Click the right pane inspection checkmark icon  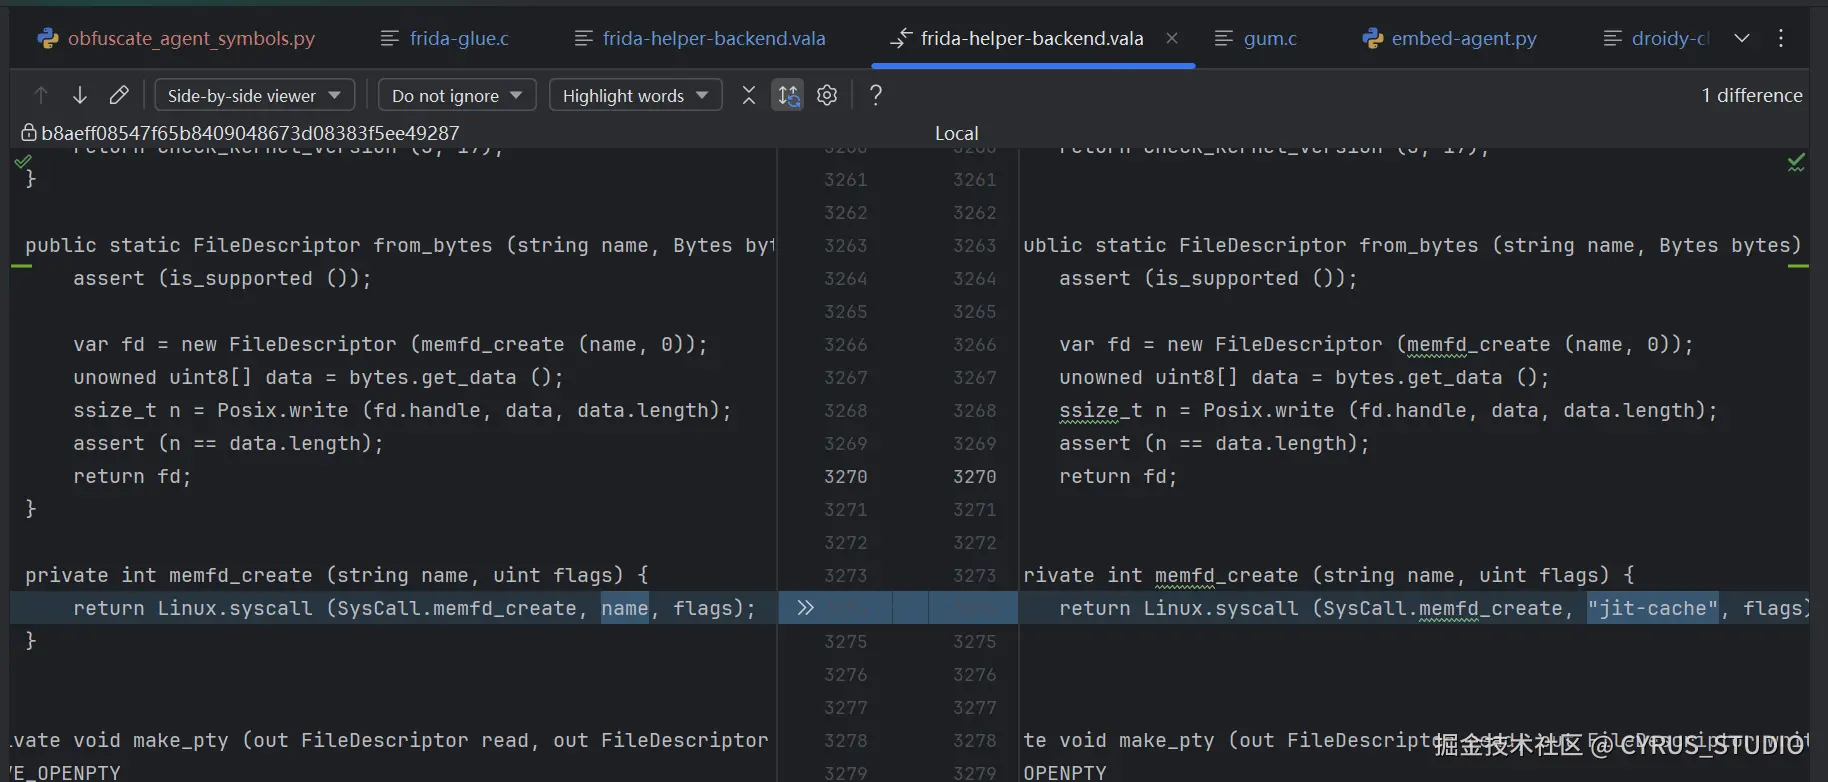[1796, 162]
